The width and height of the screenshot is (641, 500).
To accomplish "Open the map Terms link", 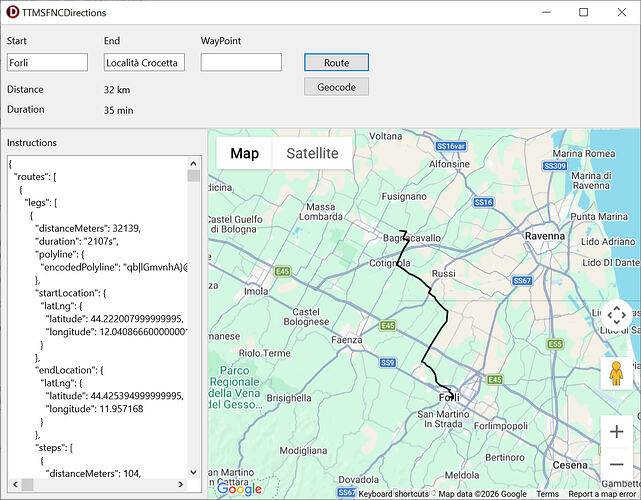I will [x=547, y=494].
